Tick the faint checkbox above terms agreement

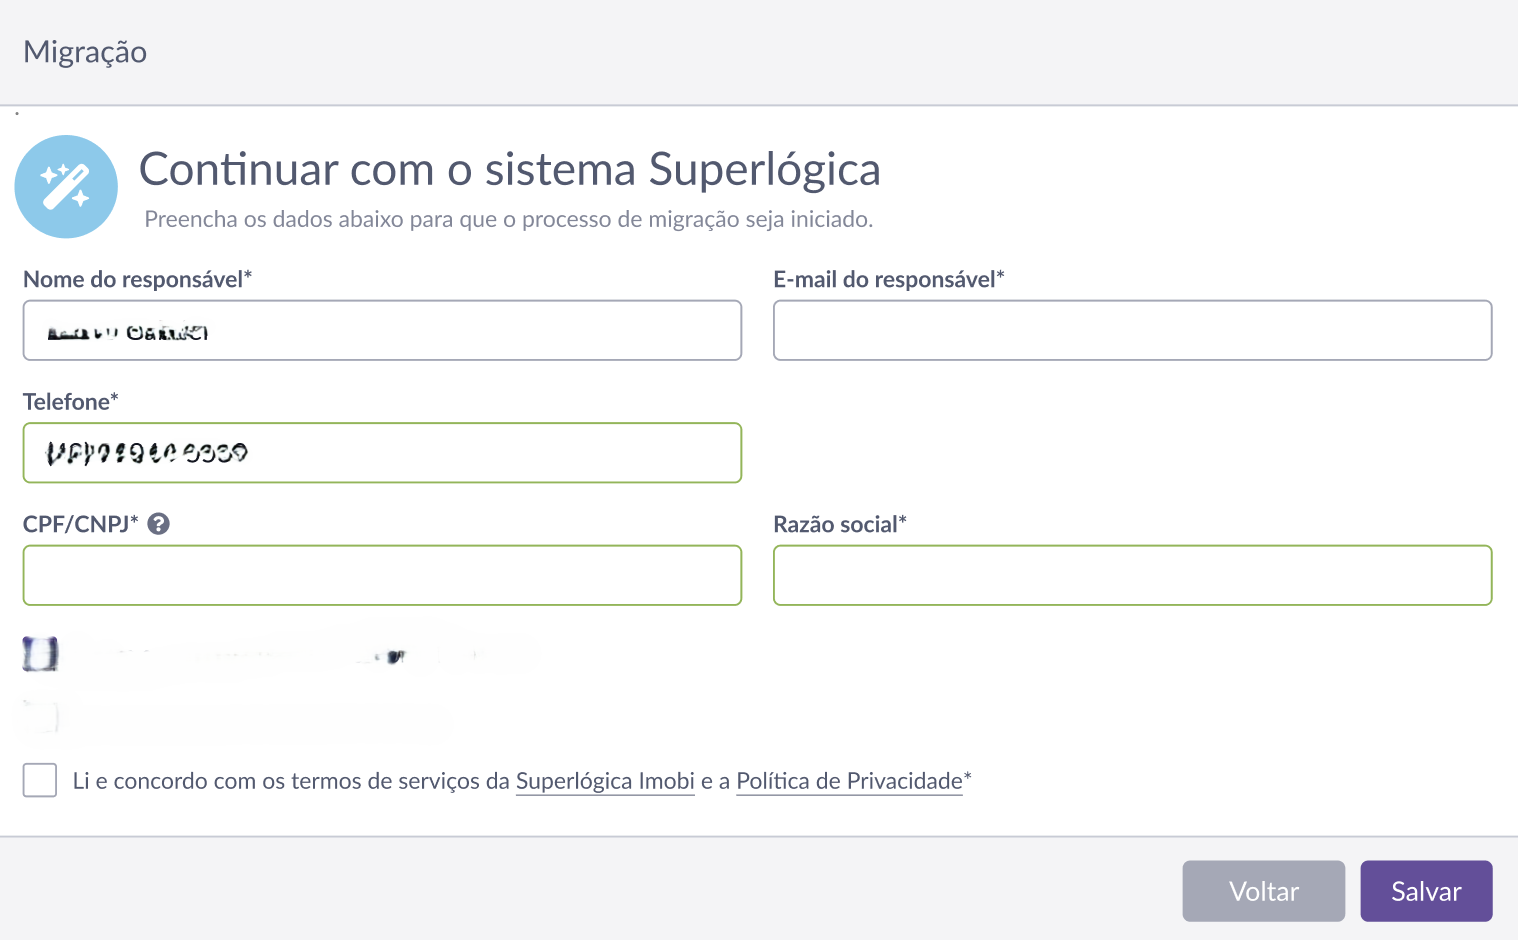click(x=40, y=717)
